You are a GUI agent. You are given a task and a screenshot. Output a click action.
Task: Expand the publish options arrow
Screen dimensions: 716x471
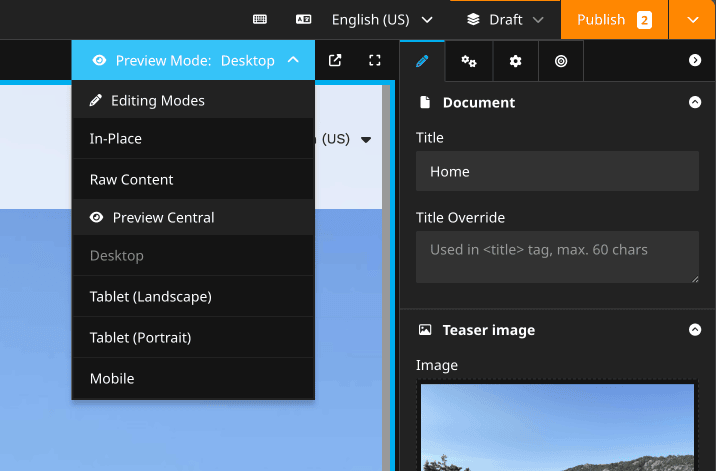point(693,20)
